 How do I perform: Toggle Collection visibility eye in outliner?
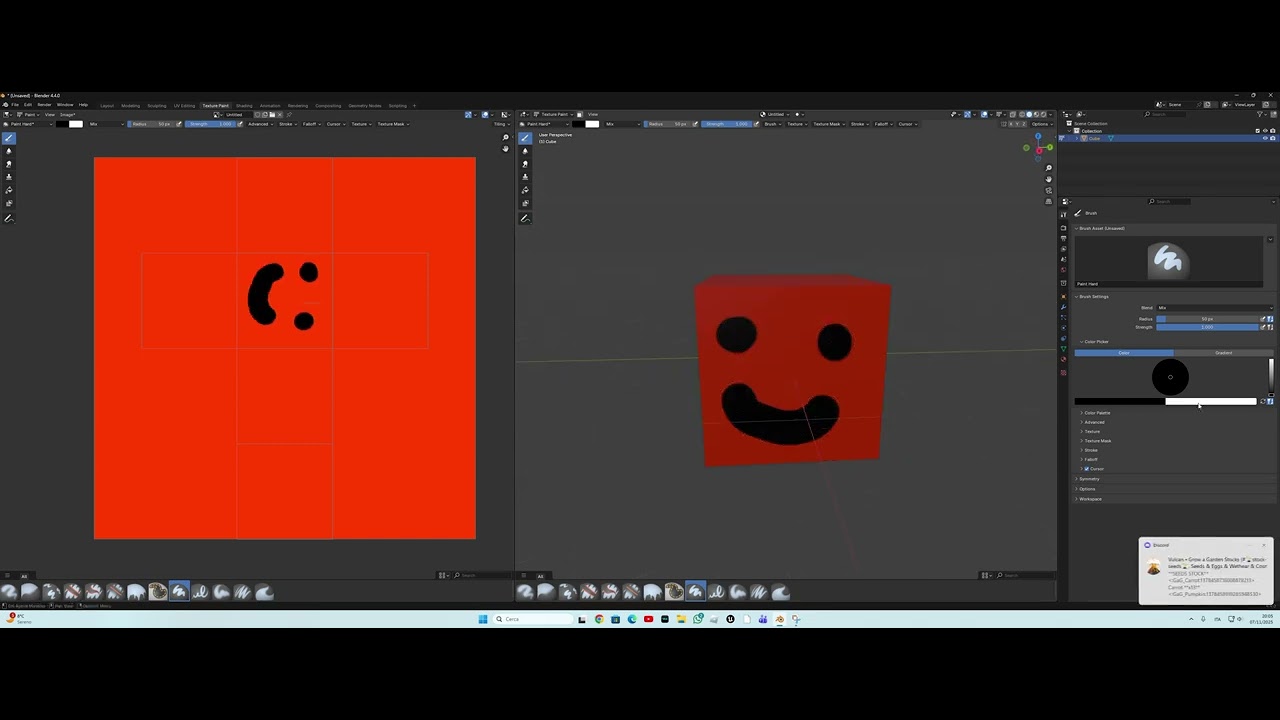pyautogui.click(x=1265, y=131)
